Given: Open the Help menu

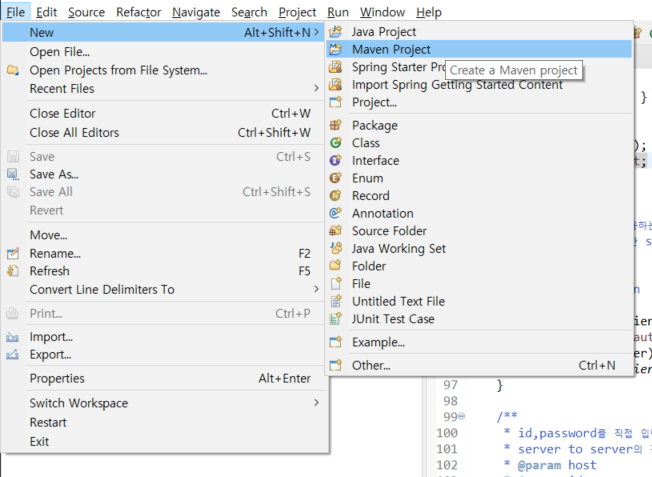Looking at the screenshot, I should pyautogui.click(x=429, y=12).
